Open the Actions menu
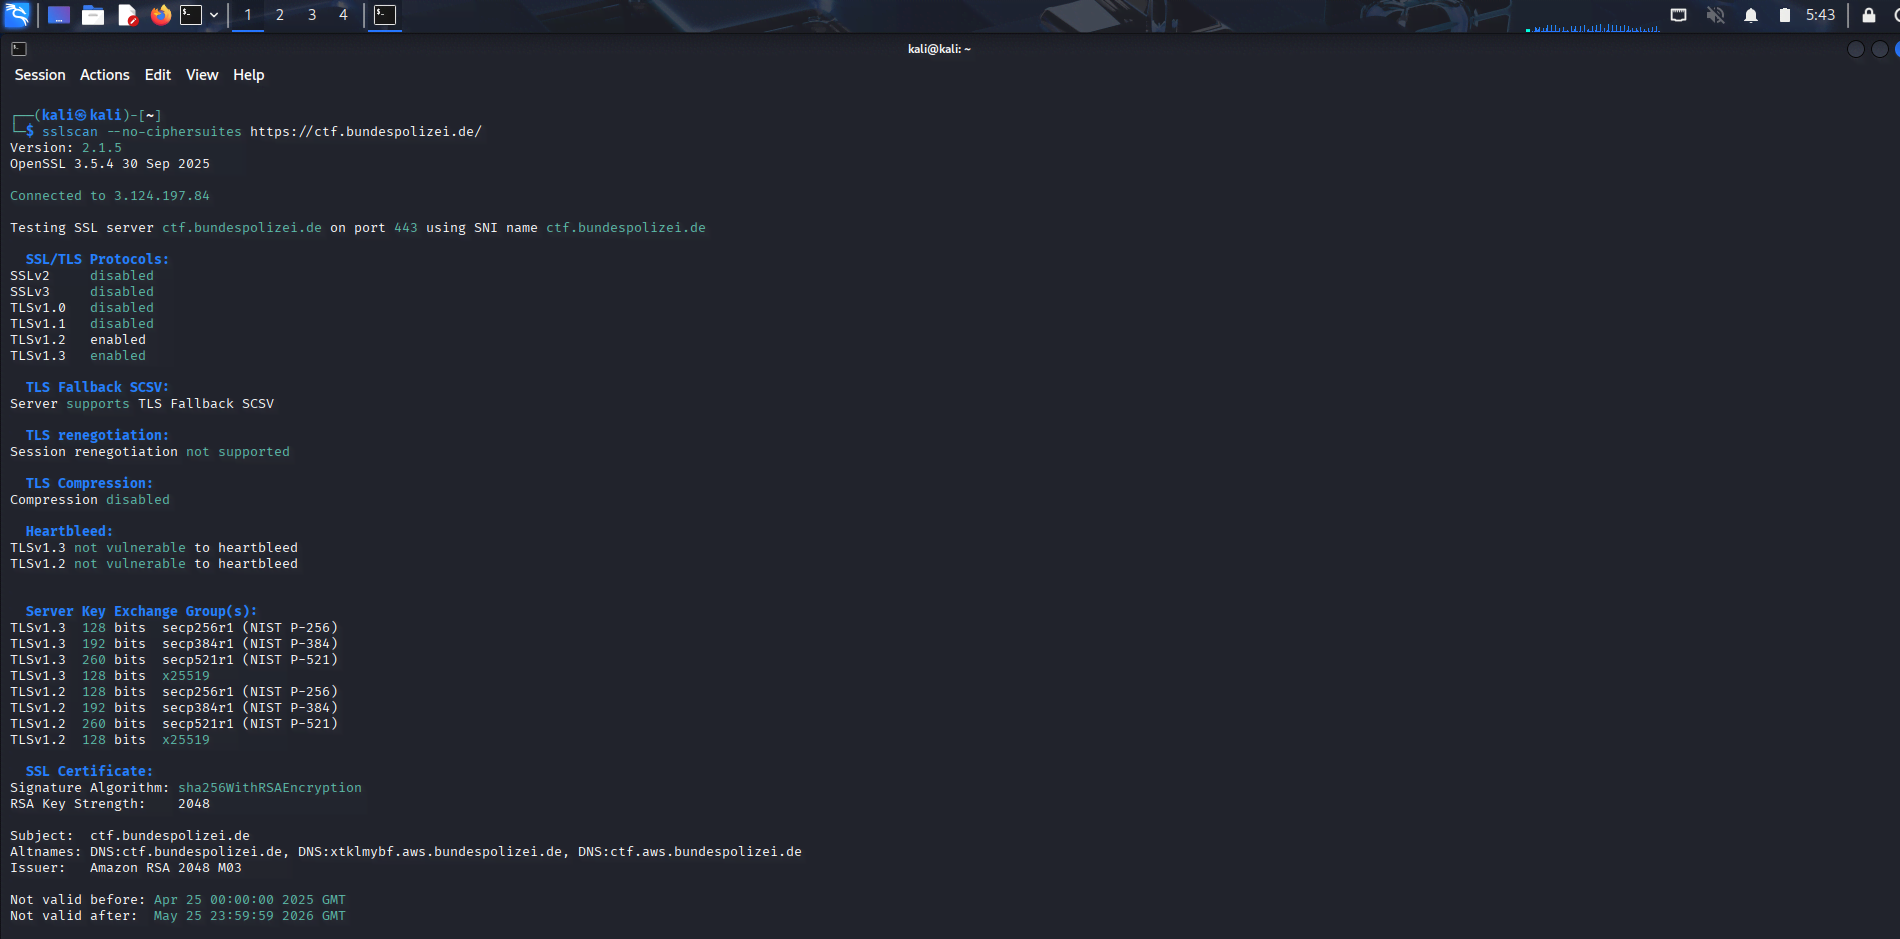Viewport: 1900px width, 939px height. click(x=105, y=75)
